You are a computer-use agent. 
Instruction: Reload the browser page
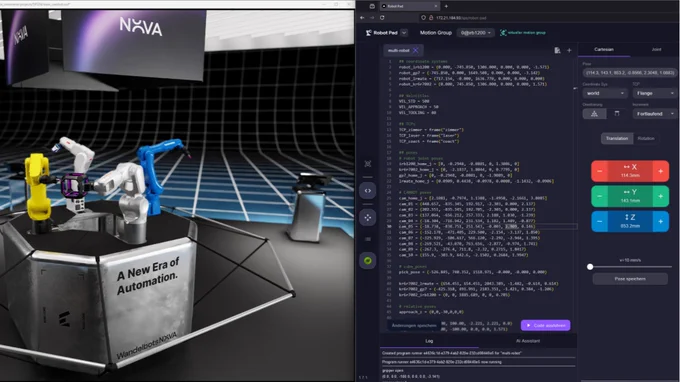pos(382,18)
